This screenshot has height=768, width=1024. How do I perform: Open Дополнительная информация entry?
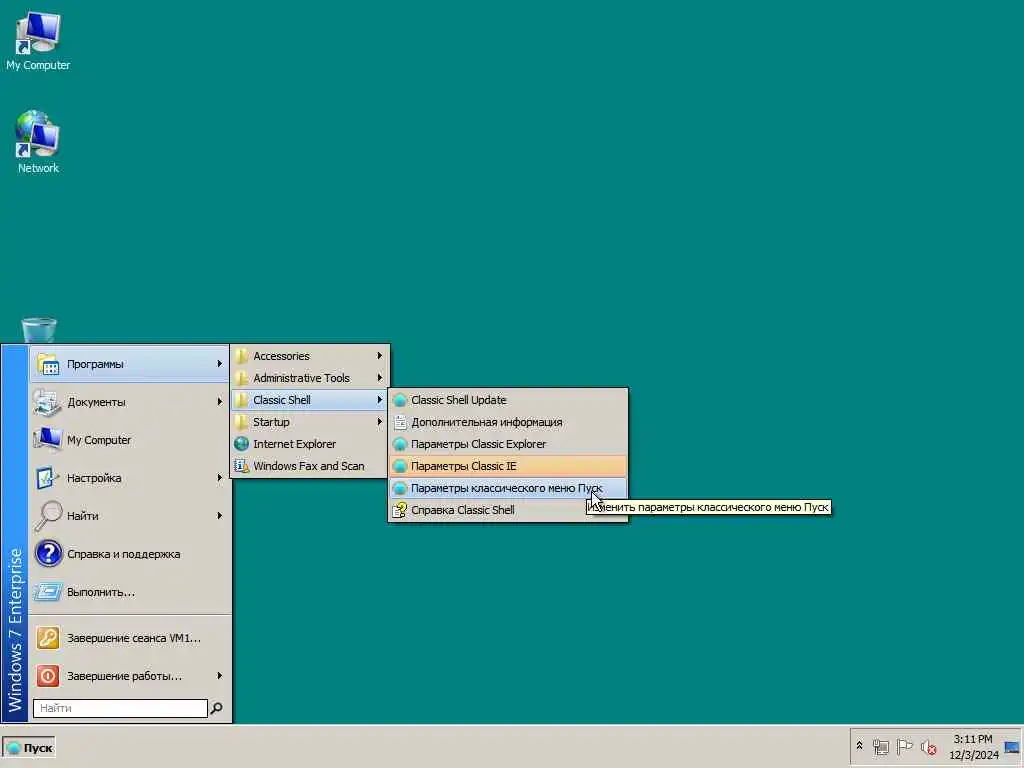[x=508, y=423]
